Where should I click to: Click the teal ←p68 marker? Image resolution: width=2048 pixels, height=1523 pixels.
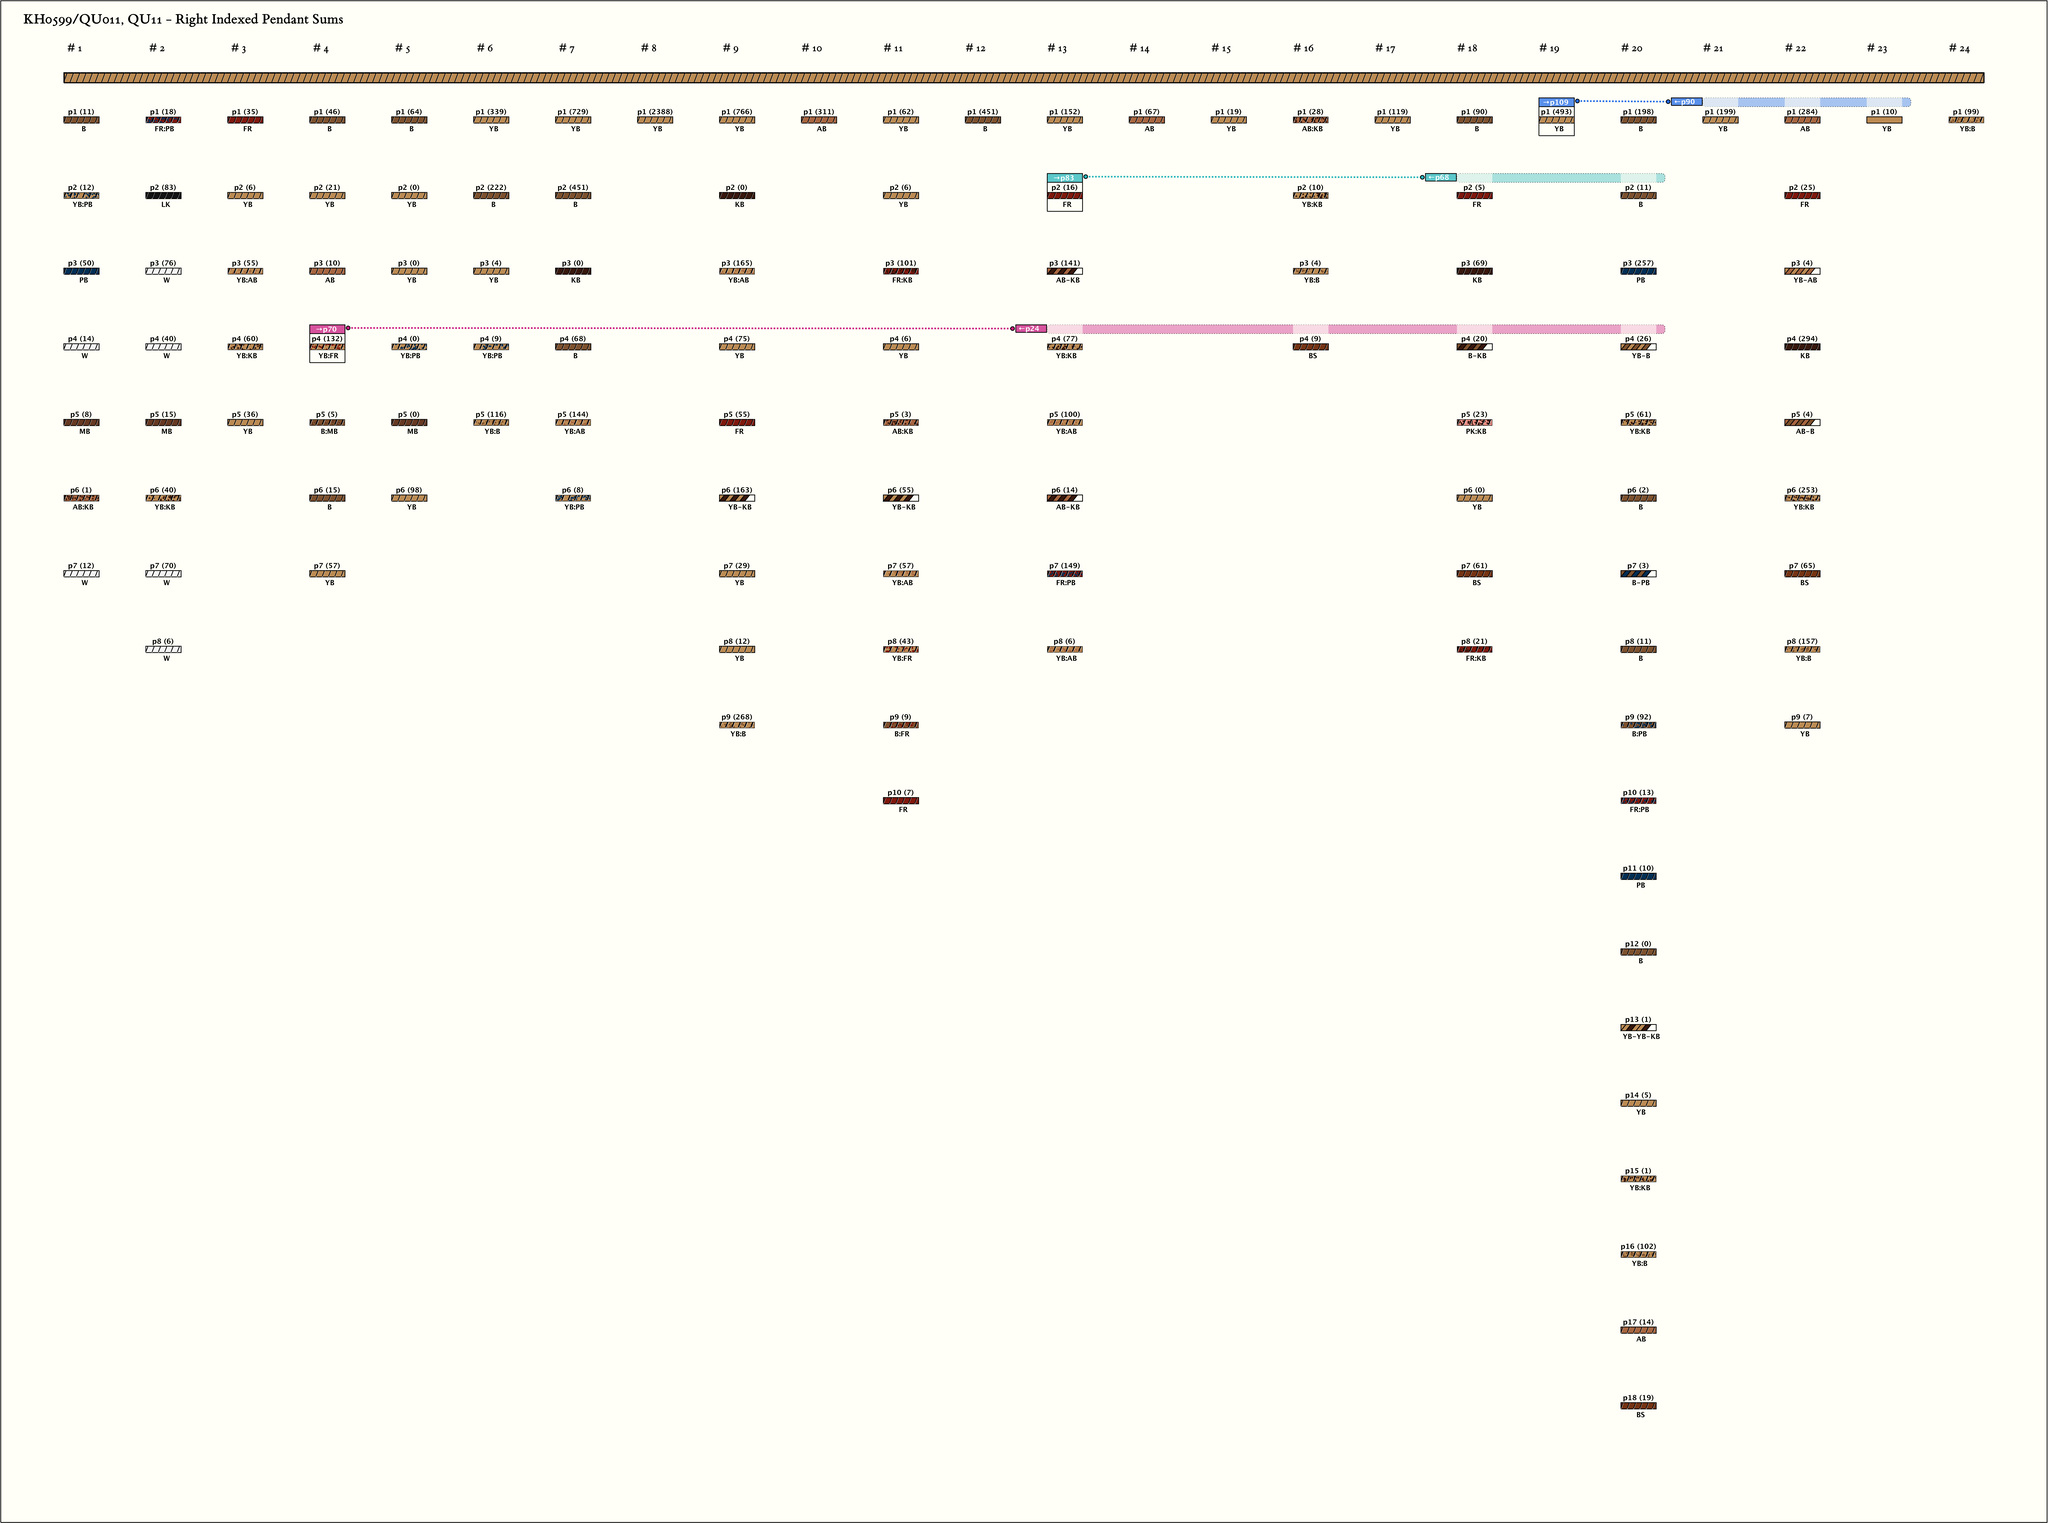pos(1440,178)
